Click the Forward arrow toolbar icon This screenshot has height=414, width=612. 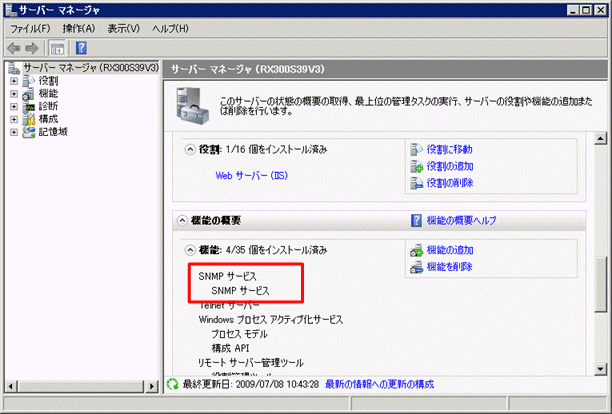[x=34, y=47]
